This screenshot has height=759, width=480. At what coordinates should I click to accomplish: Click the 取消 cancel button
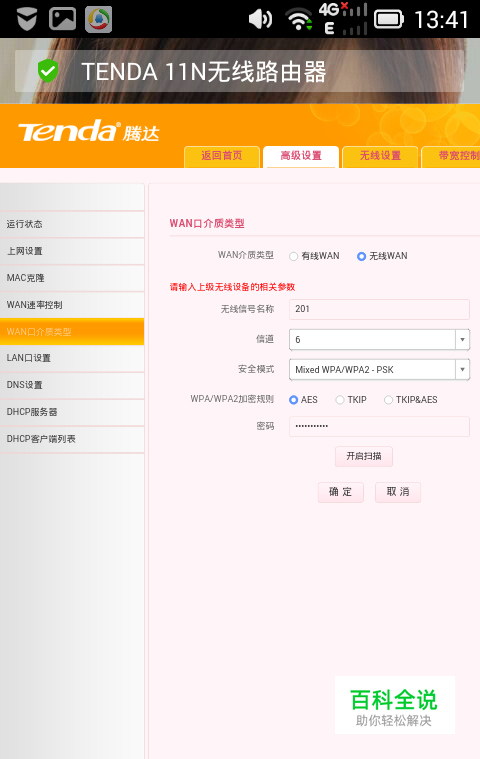pyautogui.click(x=398, y=492)
